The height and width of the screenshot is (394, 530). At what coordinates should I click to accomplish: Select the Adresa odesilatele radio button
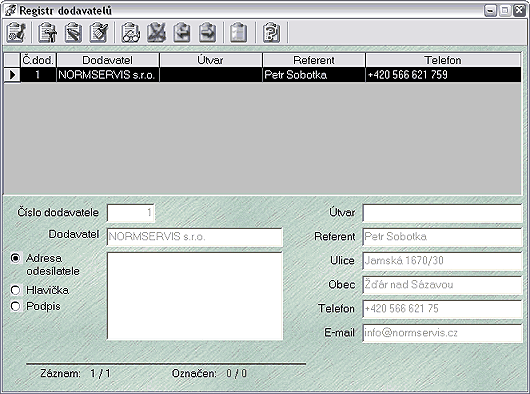[x=16, y=258]
